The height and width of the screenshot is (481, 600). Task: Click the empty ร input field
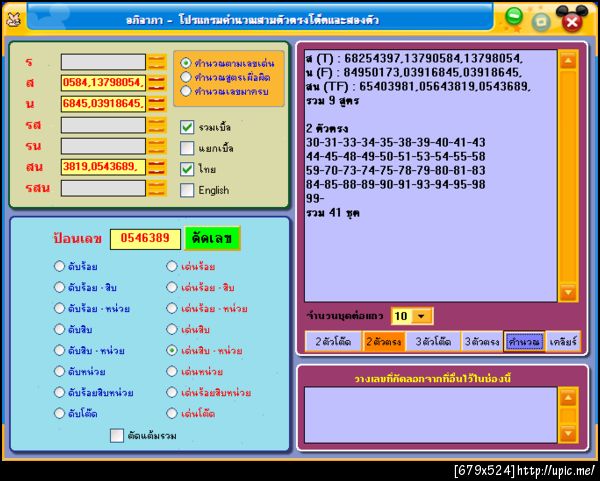(103, 62)
